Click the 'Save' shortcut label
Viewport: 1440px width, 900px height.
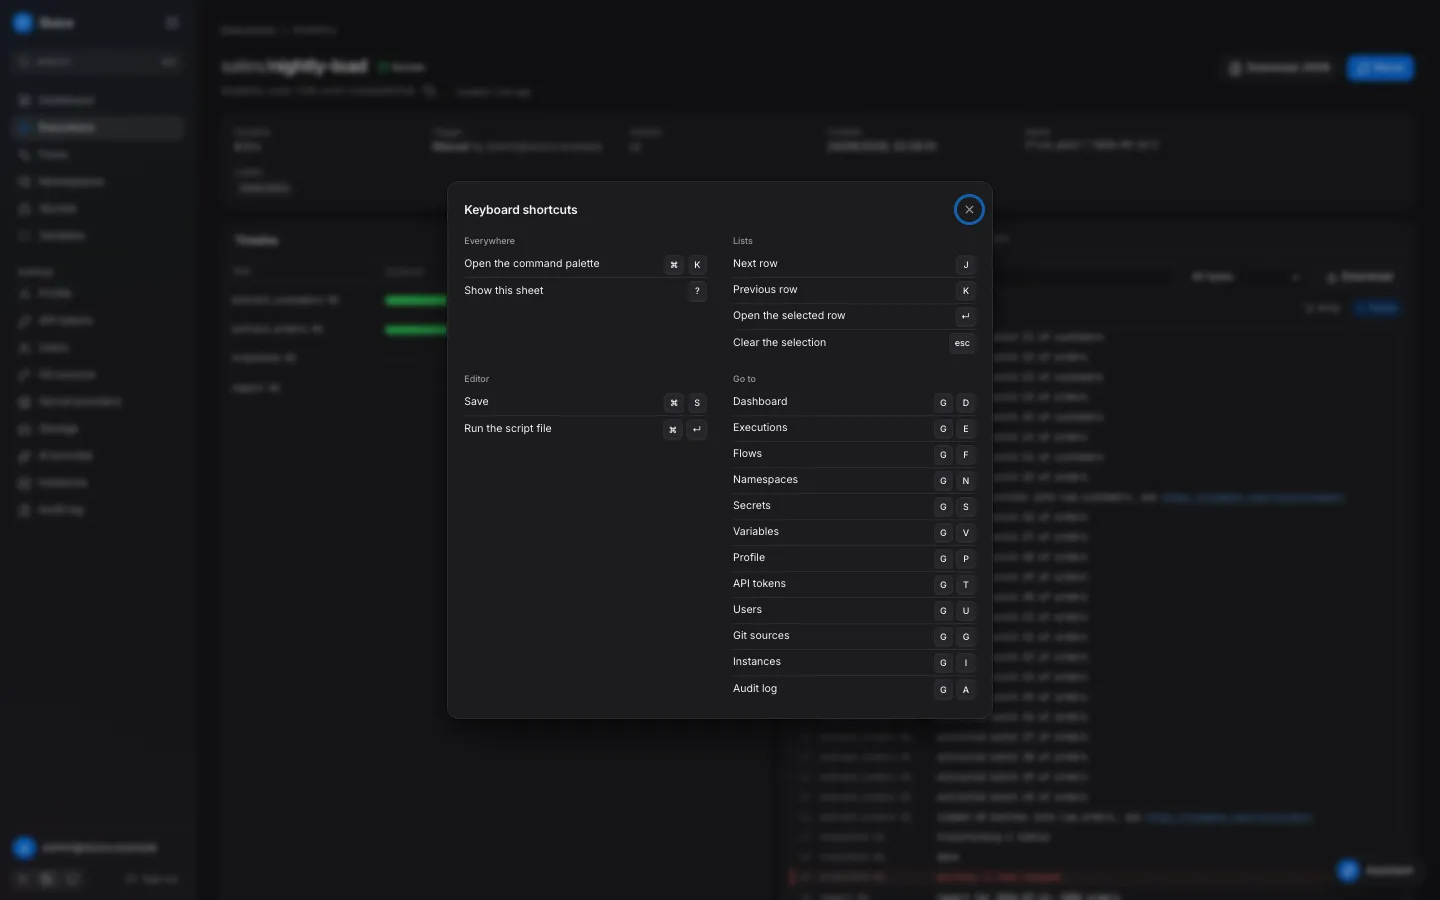click(x=476, y=402)
